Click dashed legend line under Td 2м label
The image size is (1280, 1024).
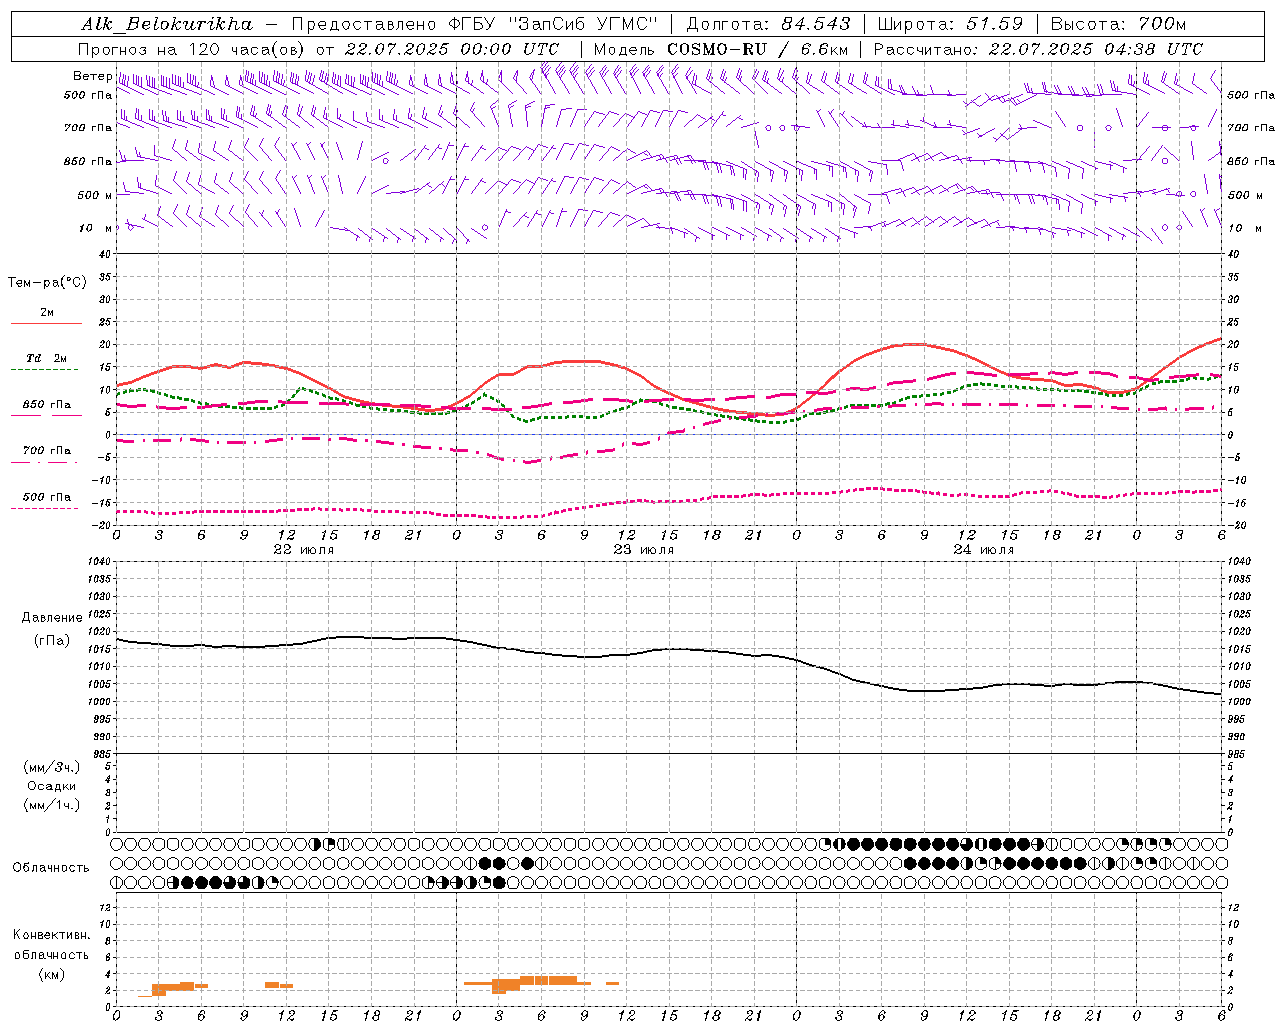(x=44, y=370)
